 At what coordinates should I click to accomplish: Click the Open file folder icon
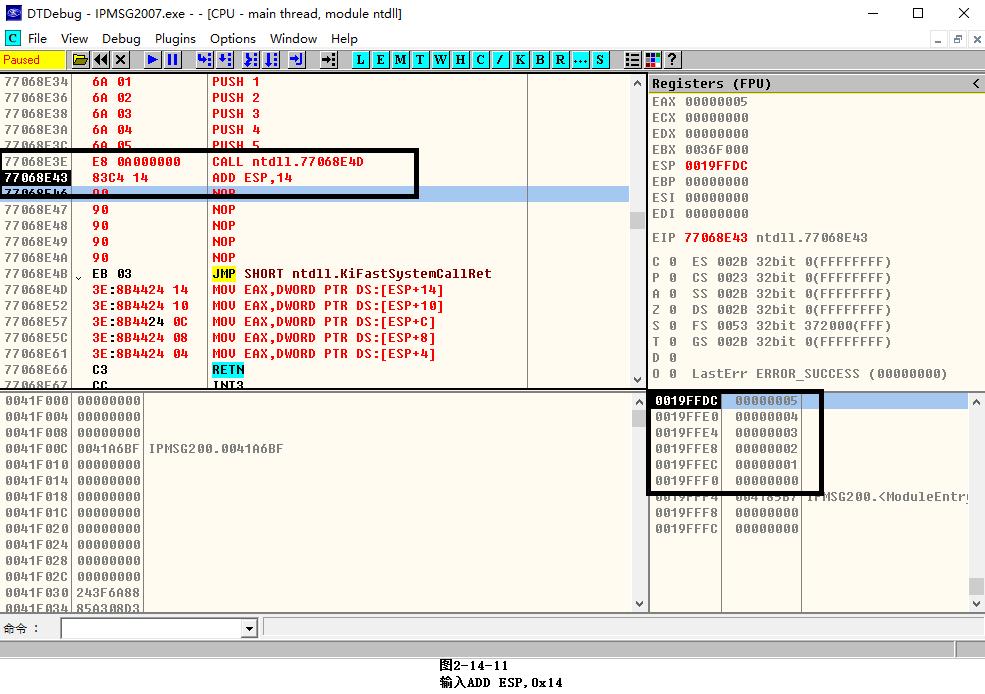pos(81,60)
